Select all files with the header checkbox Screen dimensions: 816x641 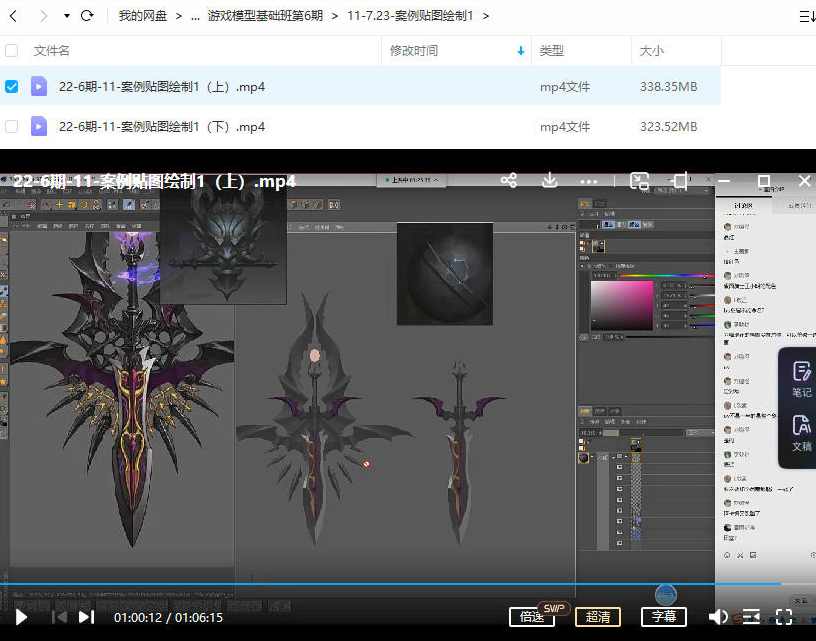coord(11,50)
